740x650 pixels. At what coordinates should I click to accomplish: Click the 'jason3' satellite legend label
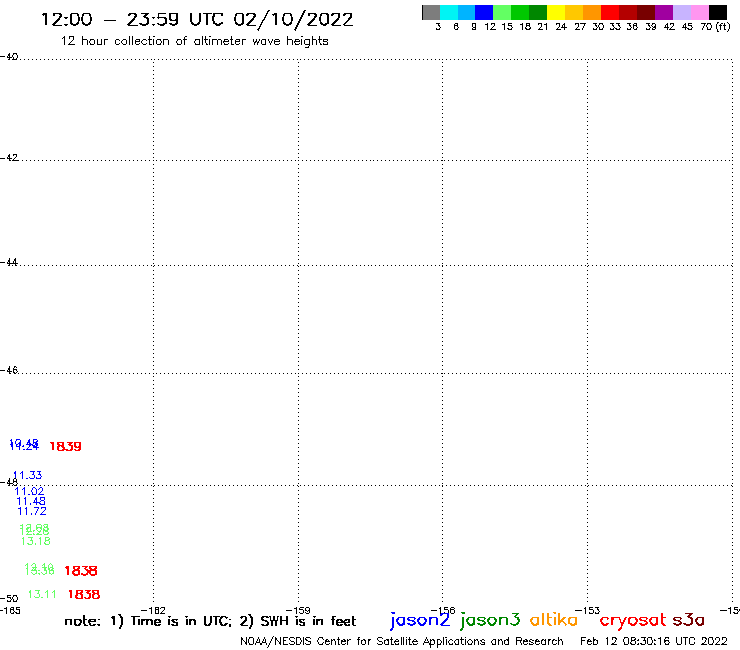[x=490, y=620]
